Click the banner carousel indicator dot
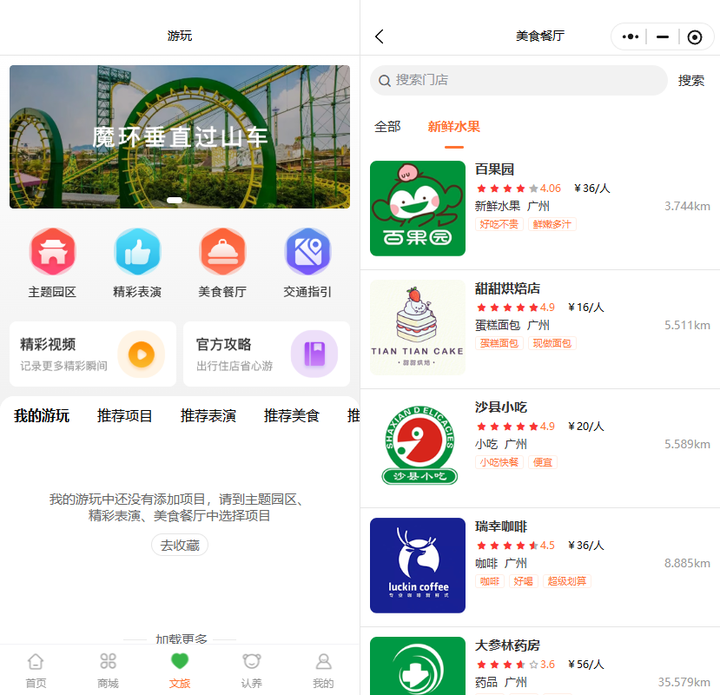The height and width of the screenshot is (695, 720). (x=174, y=200)
